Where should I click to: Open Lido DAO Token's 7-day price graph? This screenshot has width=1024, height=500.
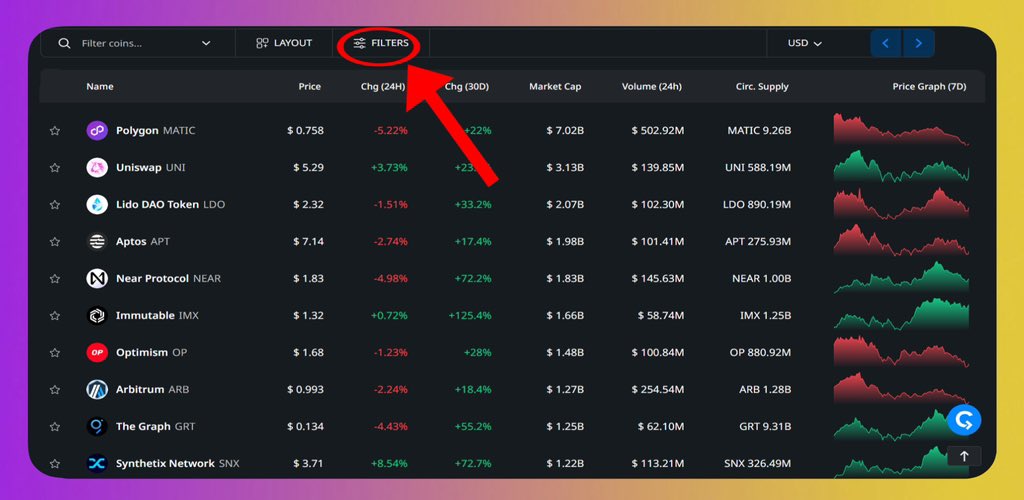tap(901, 203)
